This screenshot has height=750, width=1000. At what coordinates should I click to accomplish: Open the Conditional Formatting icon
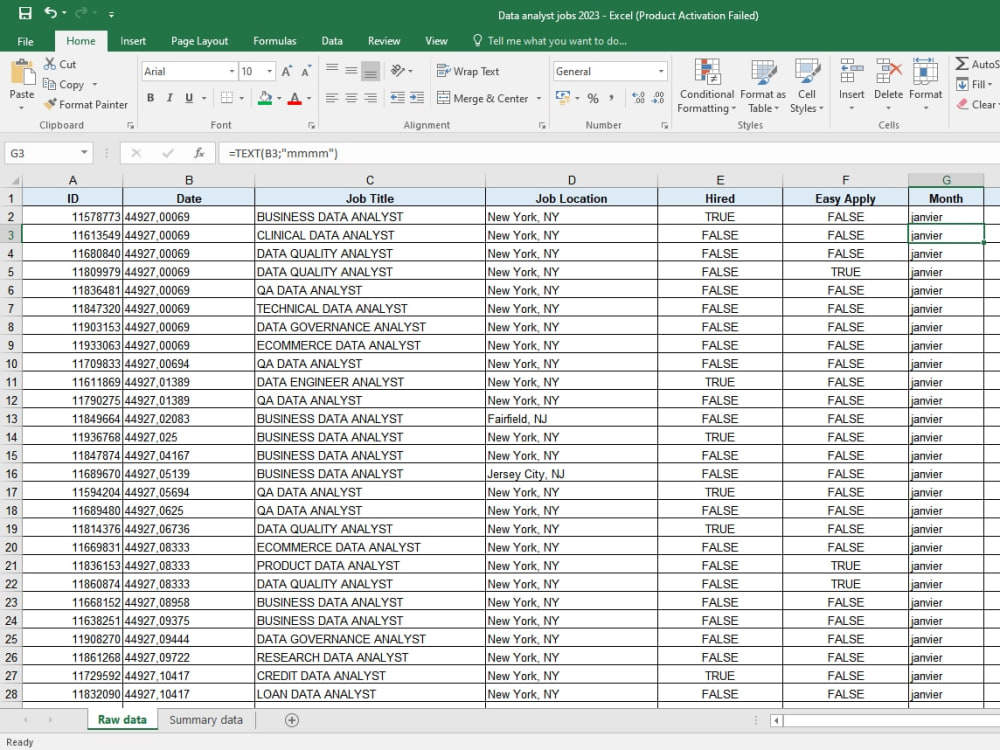pos(707,71)
